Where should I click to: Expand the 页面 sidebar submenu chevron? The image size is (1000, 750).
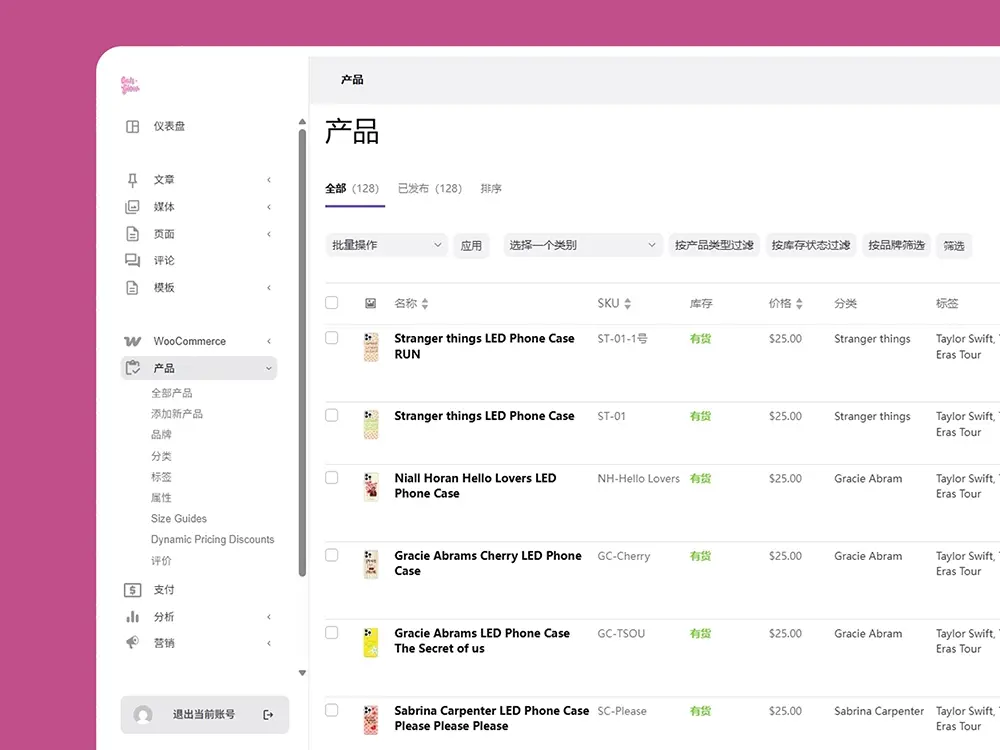point(269,234)
